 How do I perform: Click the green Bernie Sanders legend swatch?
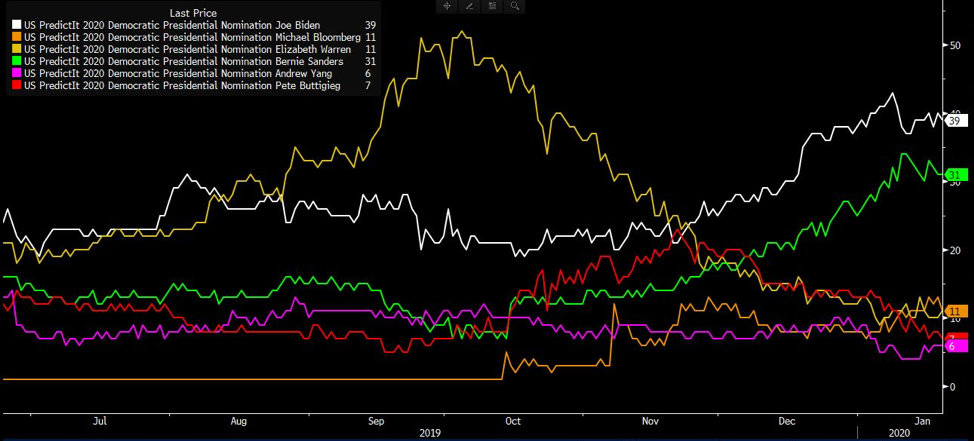16,61
